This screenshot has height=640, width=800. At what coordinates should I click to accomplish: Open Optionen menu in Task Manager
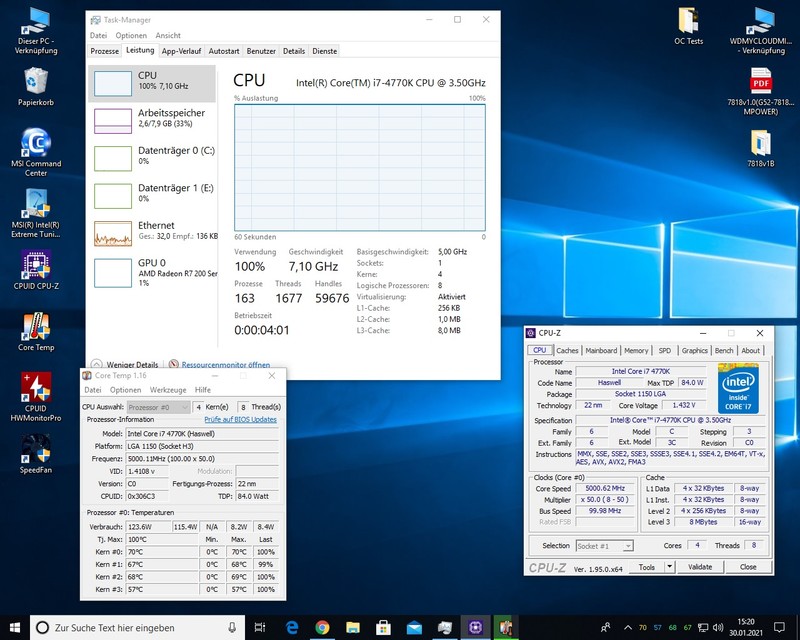[131, 35]
